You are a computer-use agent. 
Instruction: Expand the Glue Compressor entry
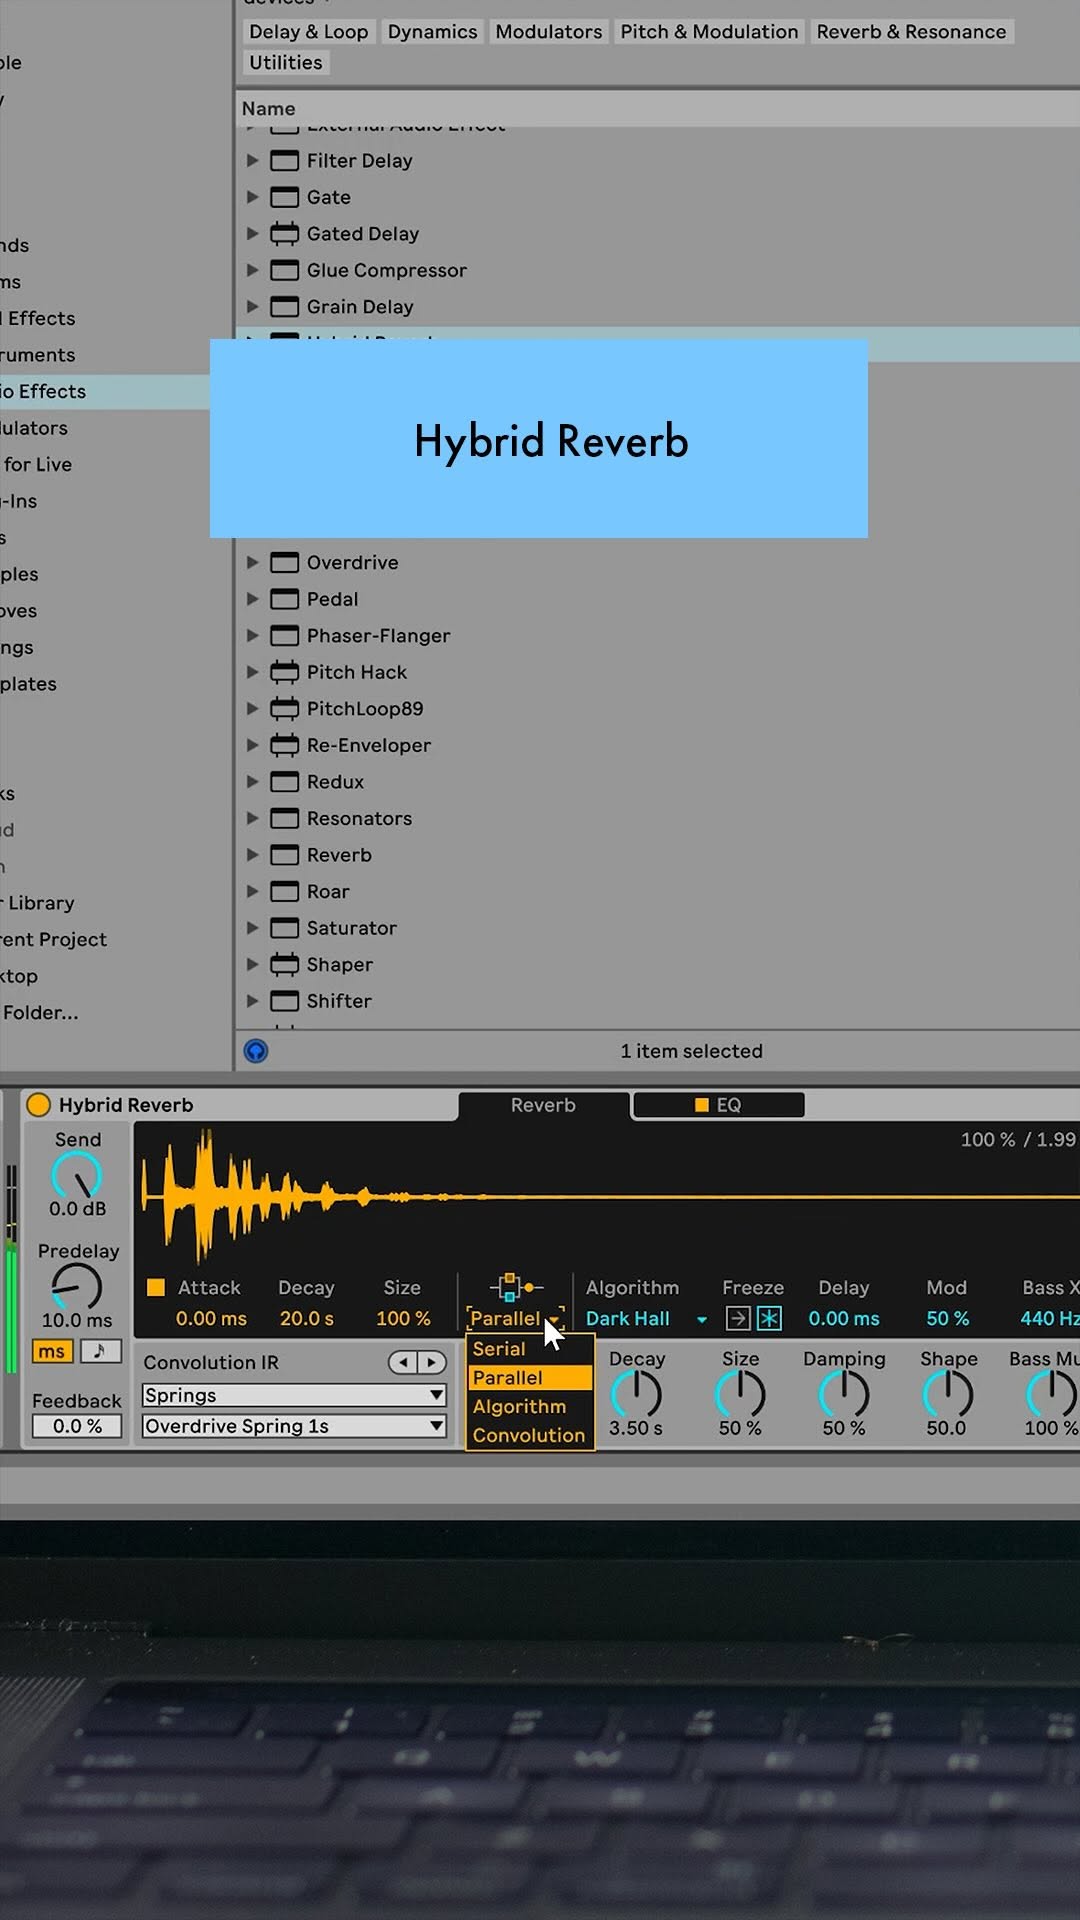coord(252,270)
